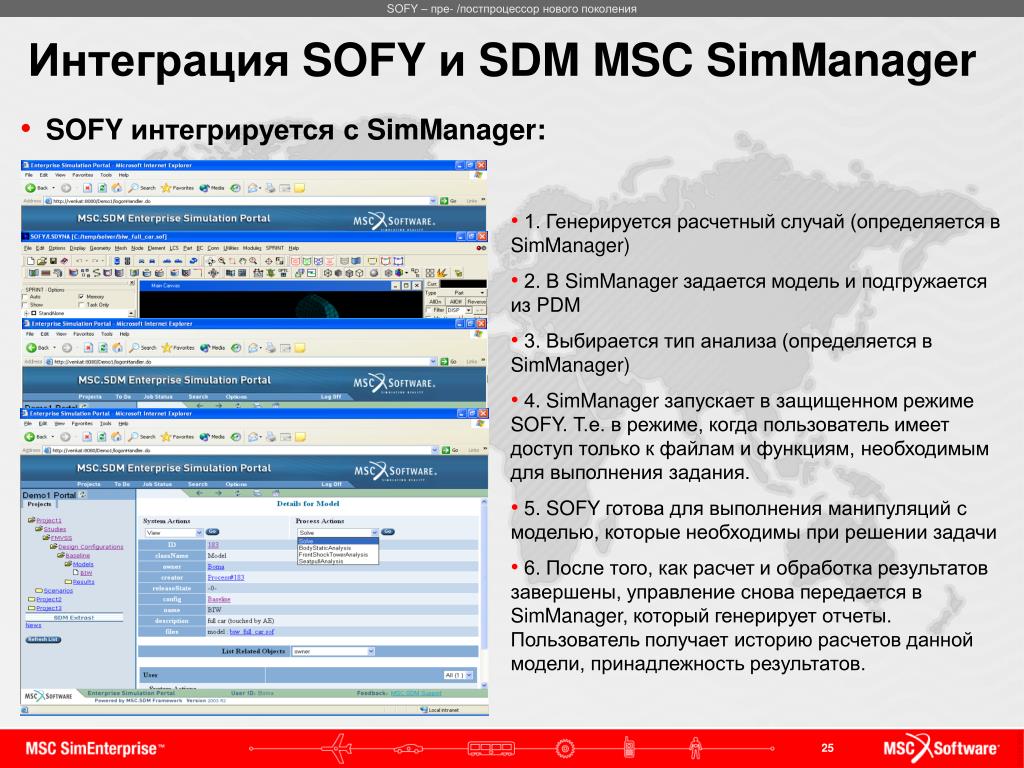
Task: Open the Process Actions Solve dropdown
Action: click(x=338, y=533)
